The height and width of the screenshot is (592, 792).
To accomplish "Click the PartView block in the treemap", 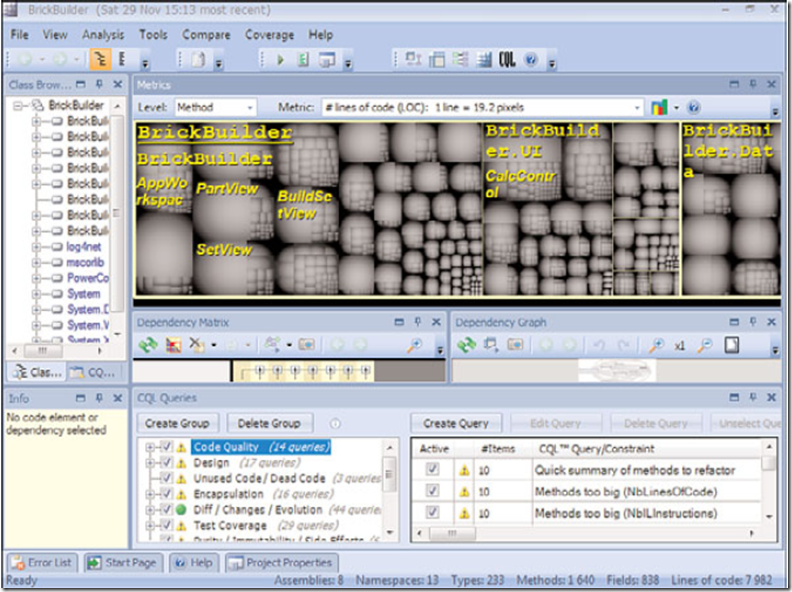I will point(227,189).
